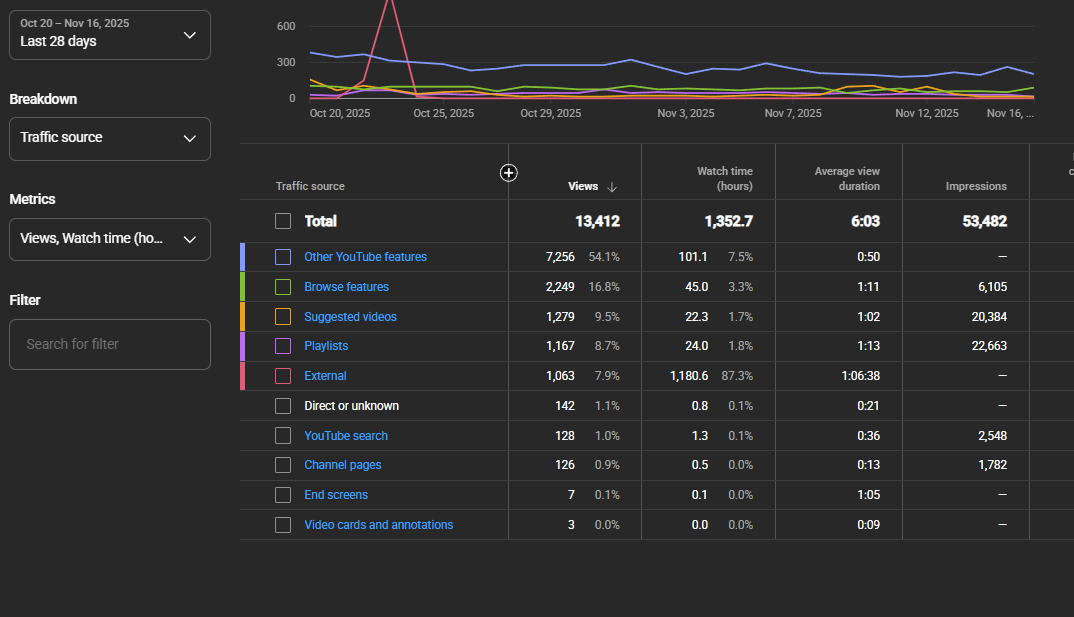Open the External traffic source link
The width and height of the screenshot is (1074, 617).
click(325, 376)
